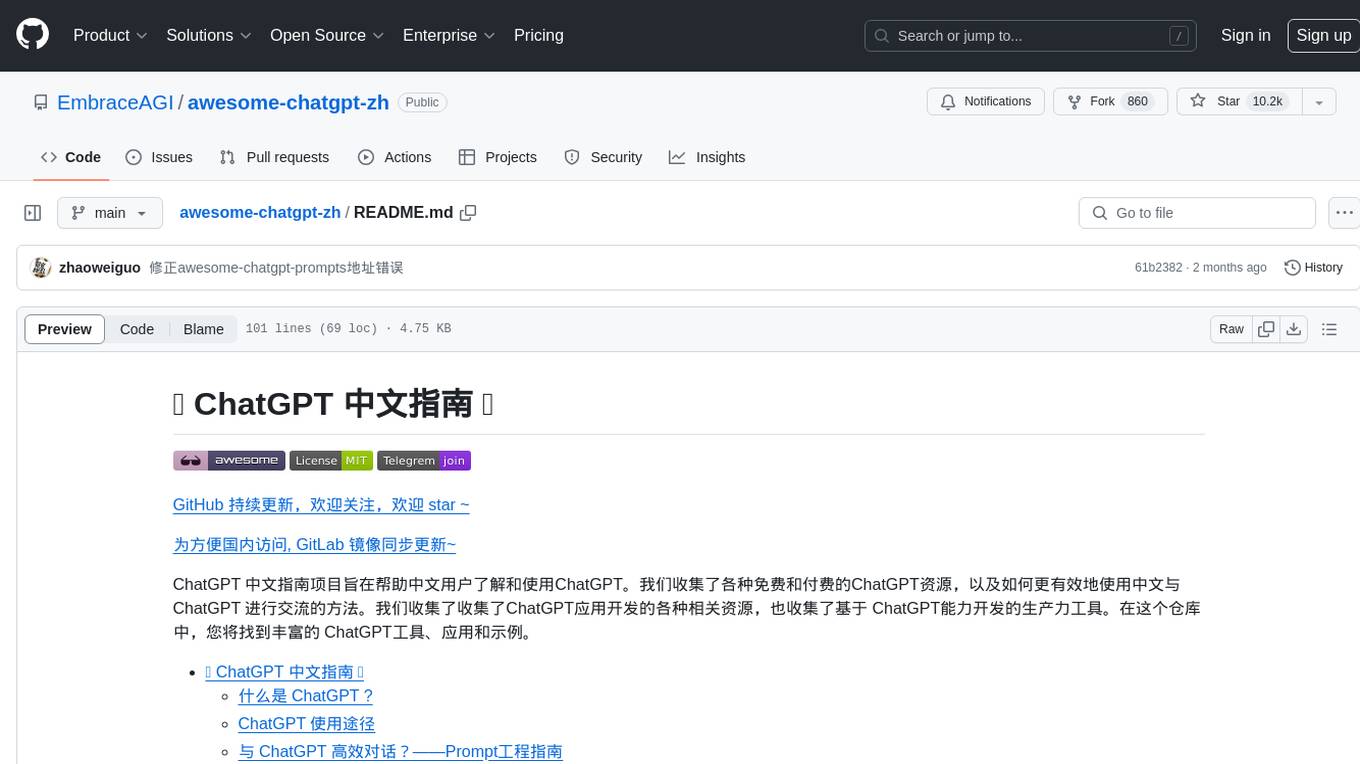Screen dimensions: 1360x764
Task: Jump to ChatGPT 使用途径 section
Action: coord(306,724)
